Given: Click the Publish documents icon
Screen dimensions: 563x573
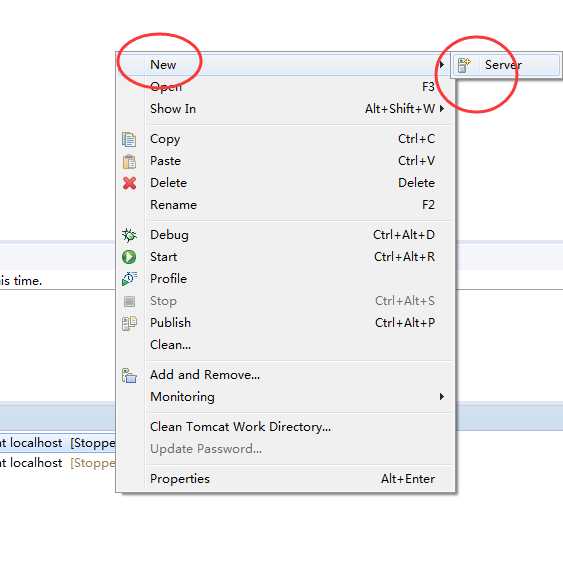Looking at the screenshot, I should 129,323.
